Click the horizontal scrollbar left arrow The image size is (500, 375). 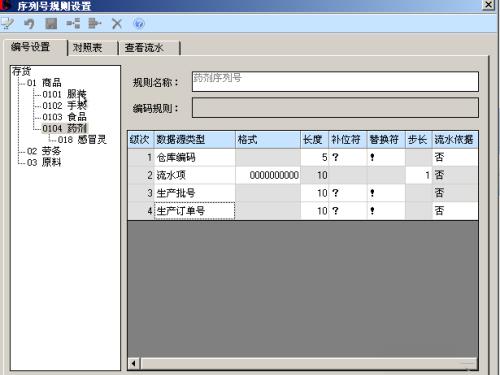(x=134, y=363)
